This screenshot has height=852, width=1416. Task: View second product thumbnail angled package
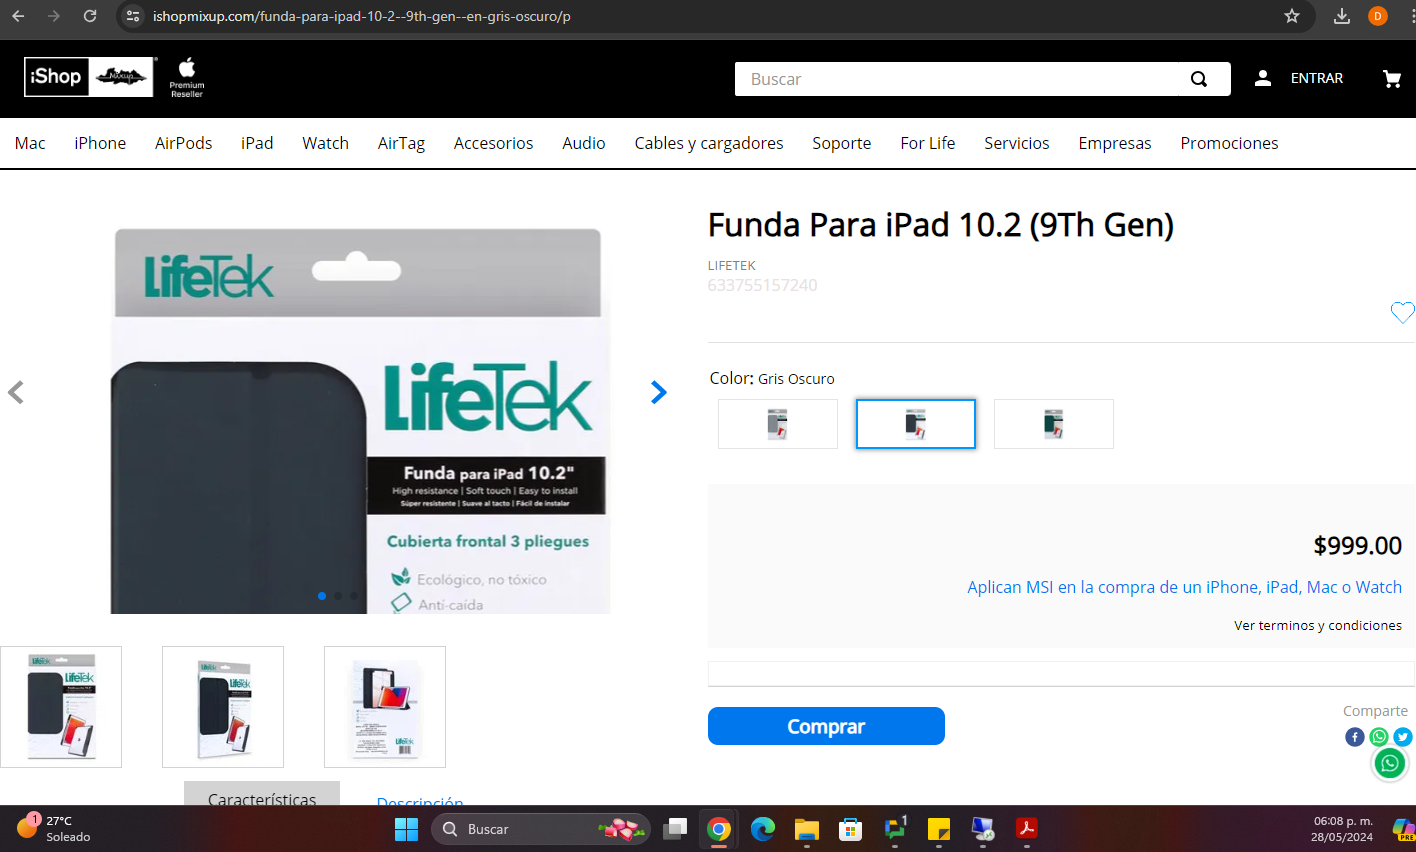click(x=223, y=707)
